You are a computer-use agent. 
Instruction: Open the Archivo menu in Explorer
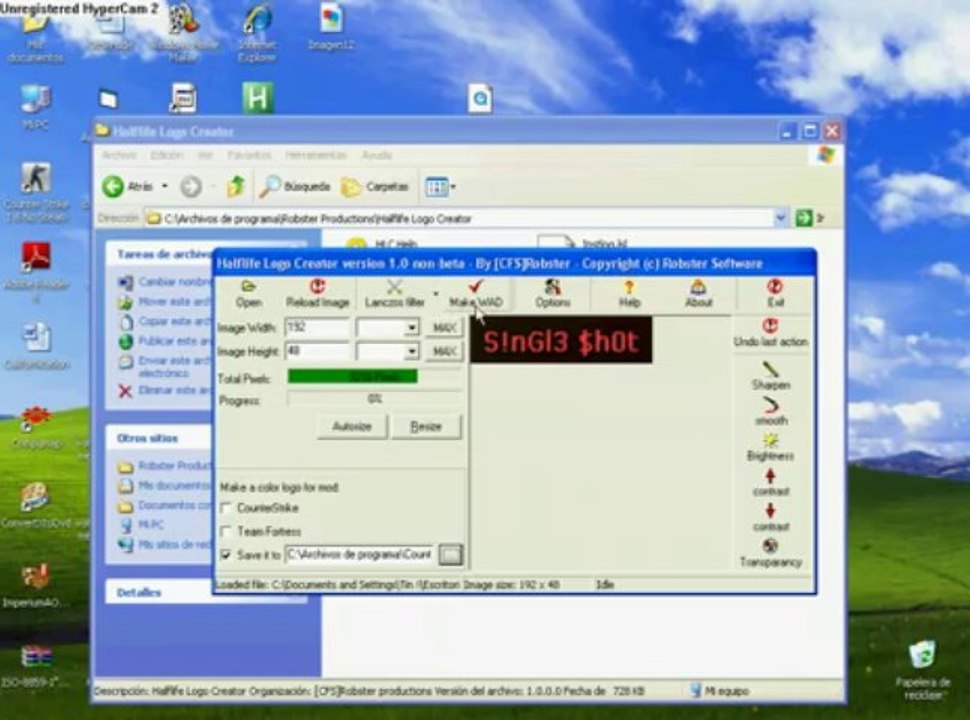pos(119,155)
